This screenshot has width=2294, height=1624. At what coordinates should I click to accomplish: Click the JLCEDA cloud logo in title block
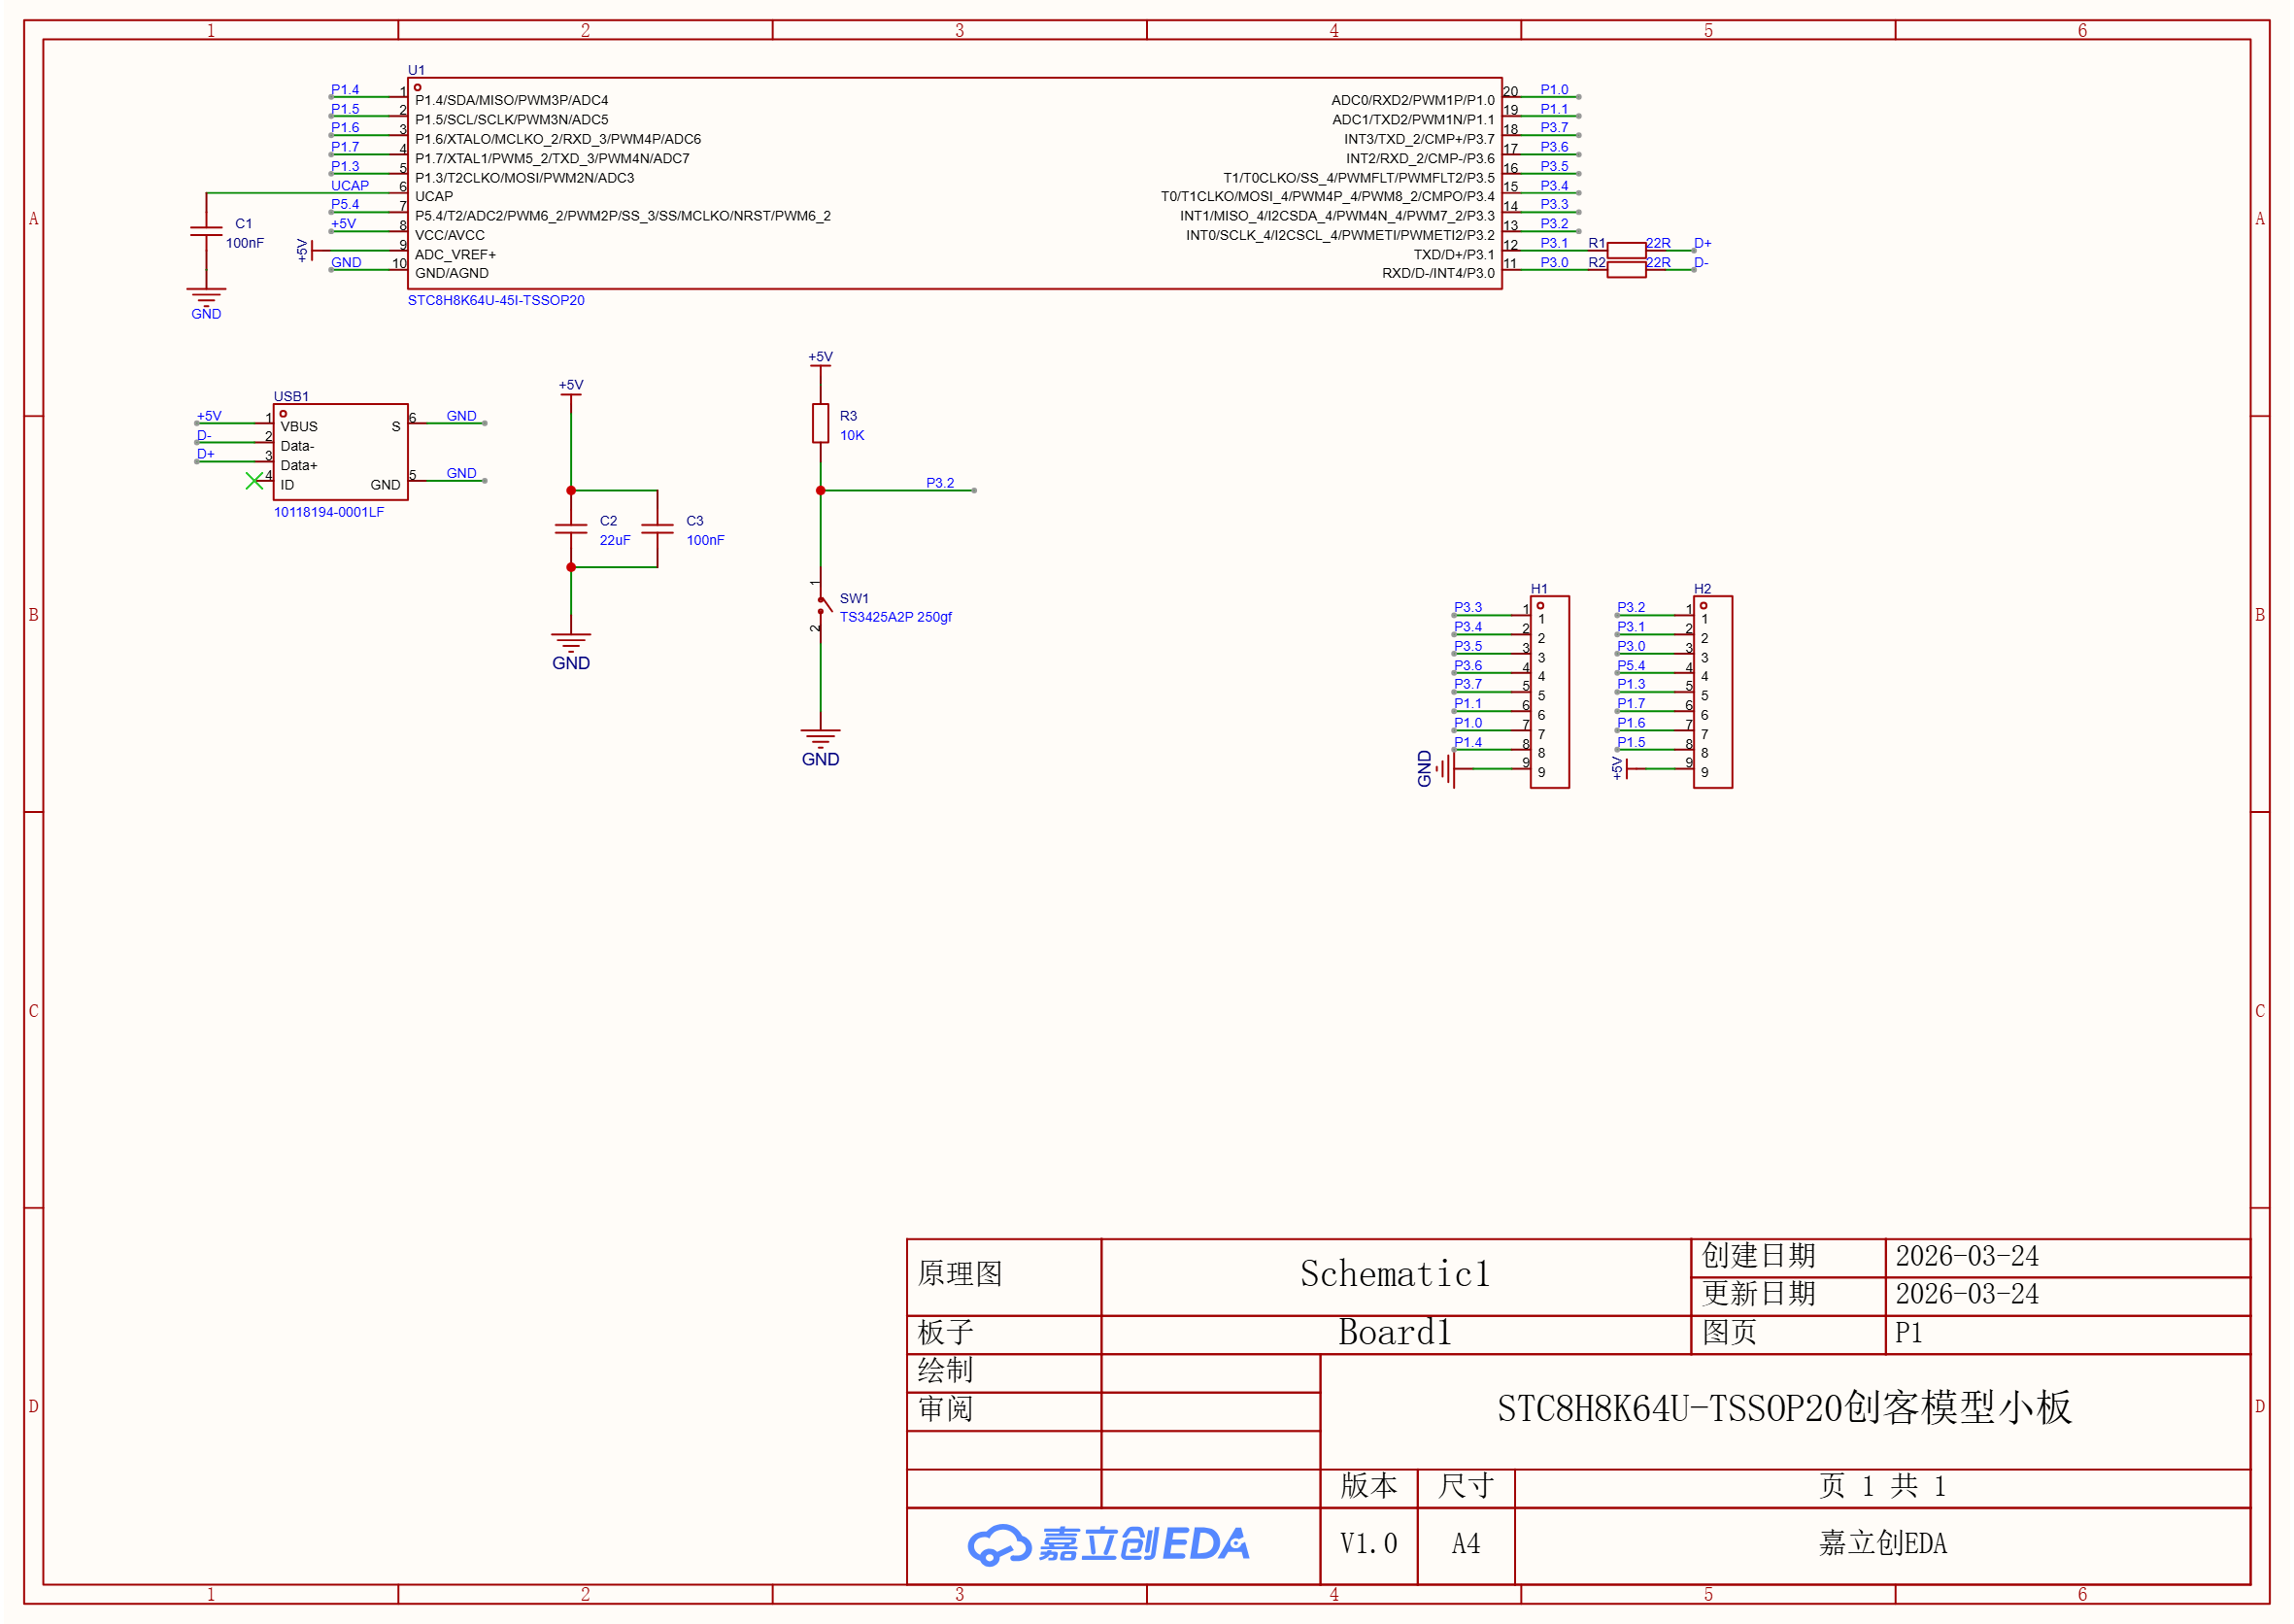point(1108,1544)
